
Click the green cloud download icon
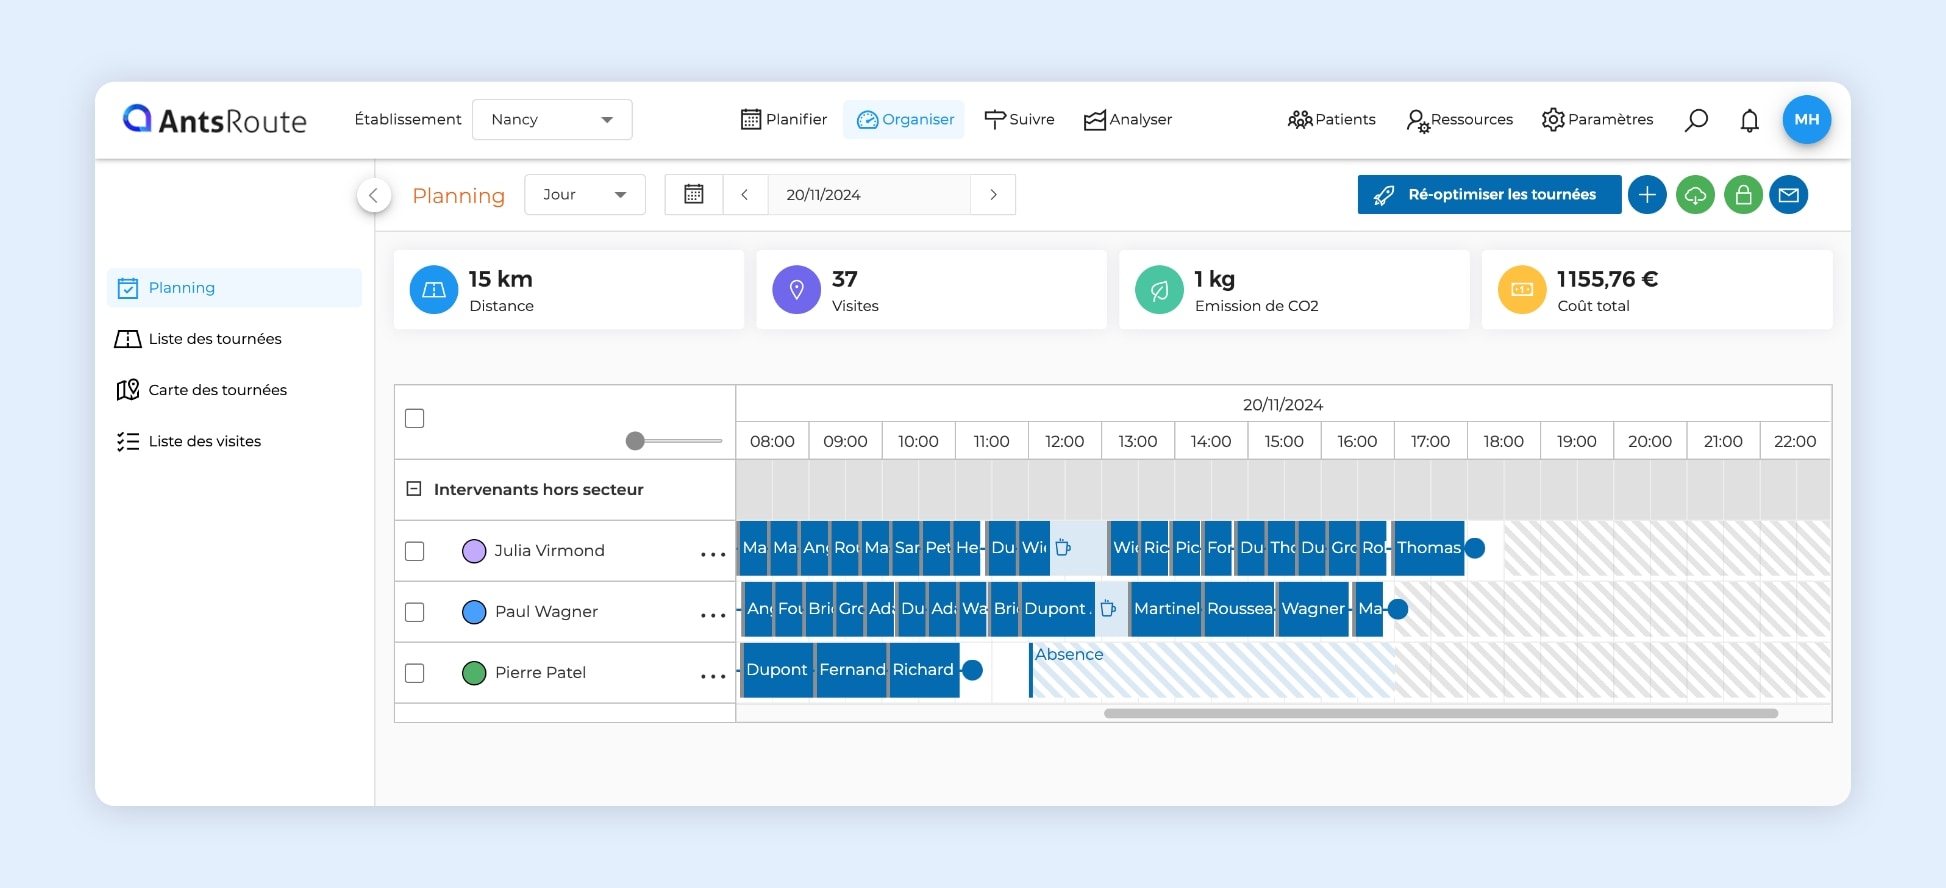pyautogui.click(x=1695, y=195)
